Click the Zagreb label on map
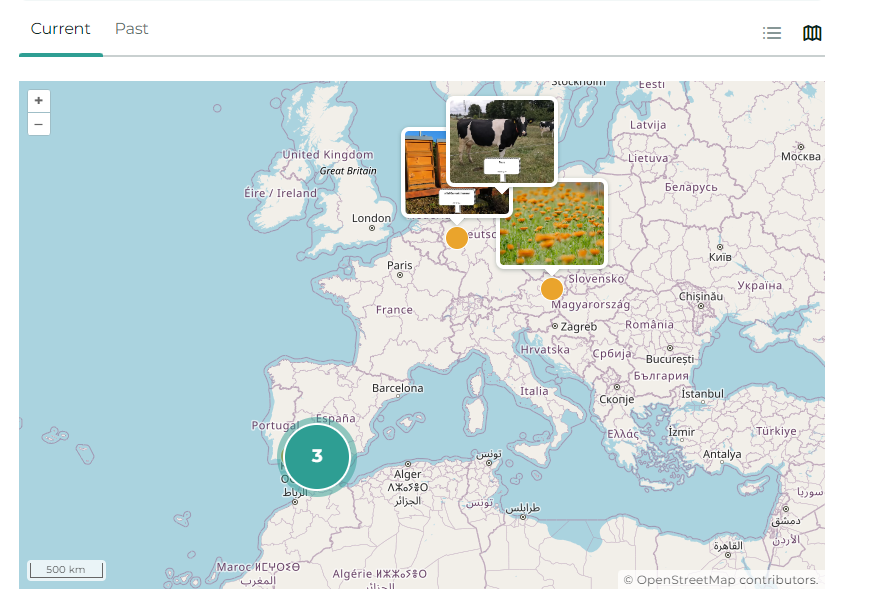The image size is (882, 615). click(578, 327)
